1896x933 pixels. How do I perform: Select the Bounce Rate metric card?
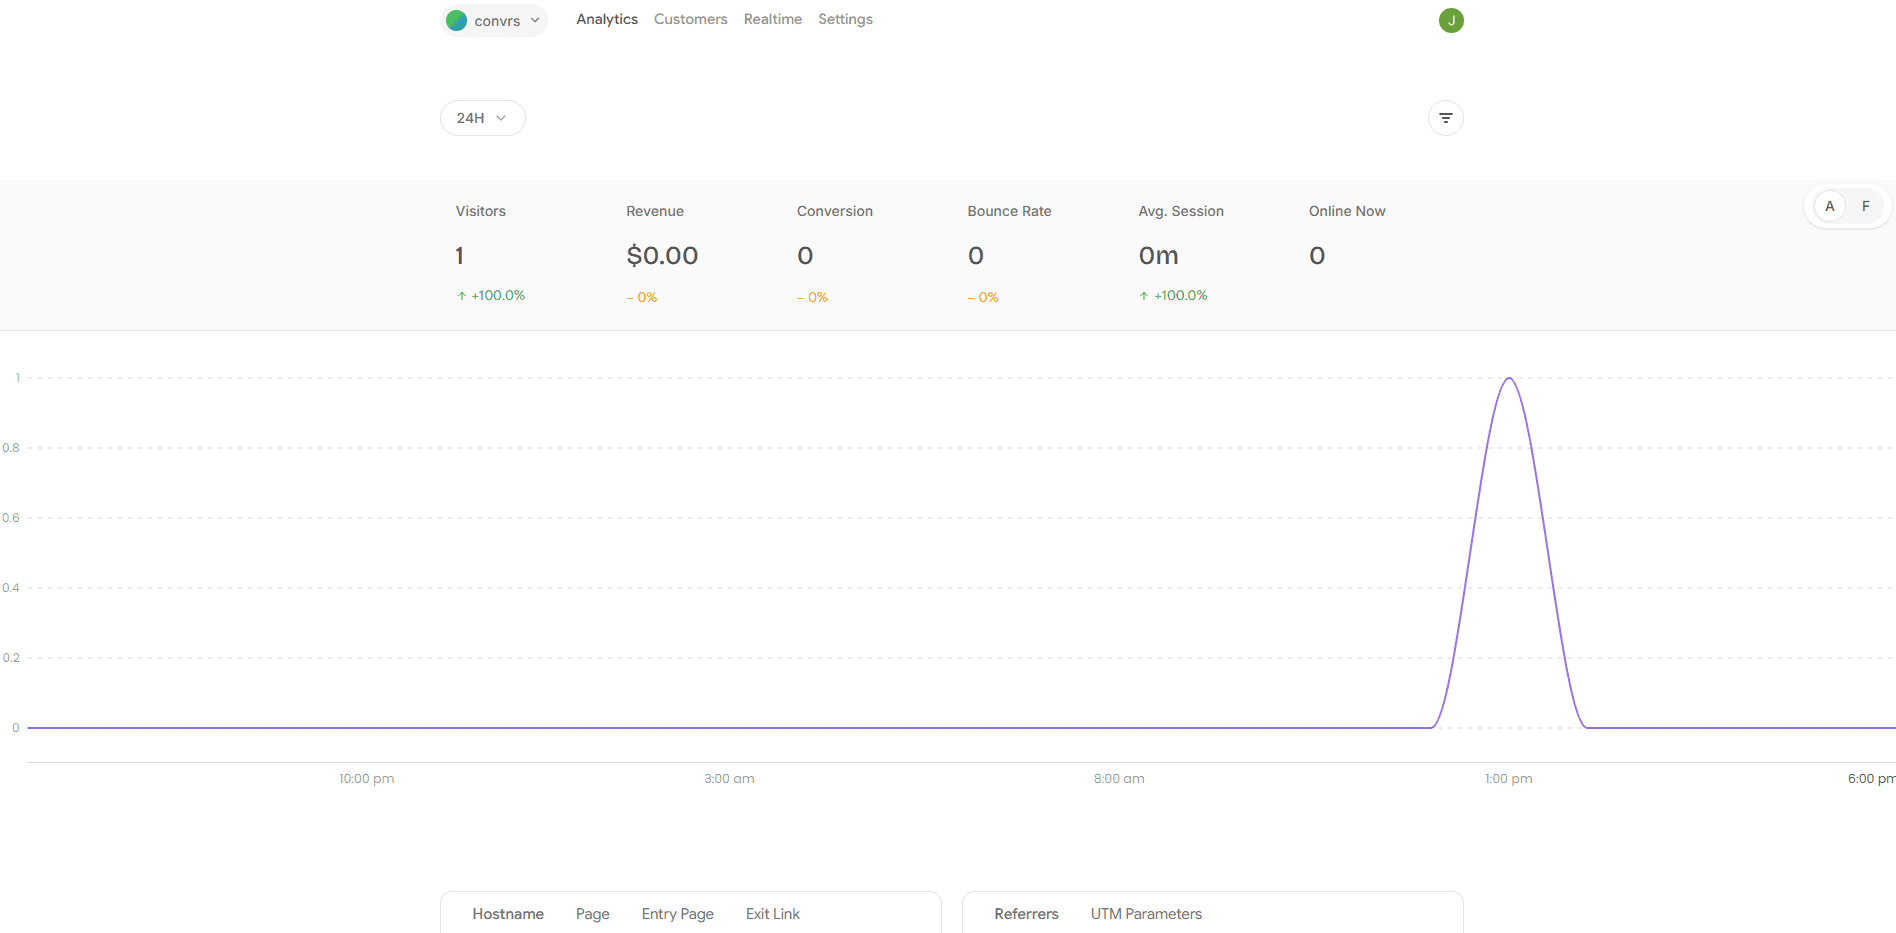1037,254
